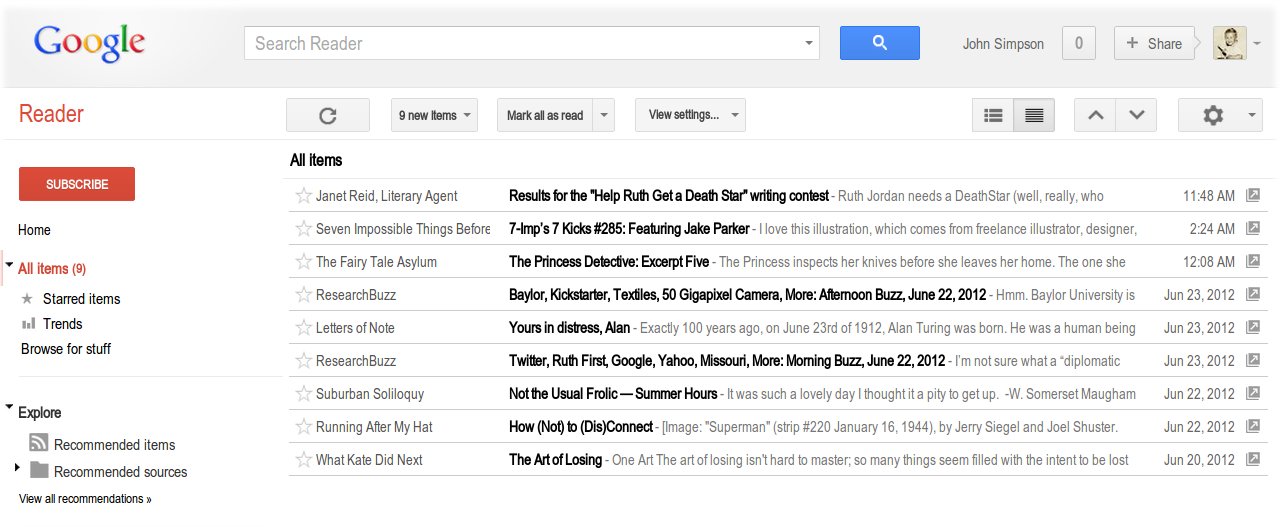1280x527 pixels.
Task: Click John Simpson's profile picture
Action: pyautogui.click(x=1229, y=43)
